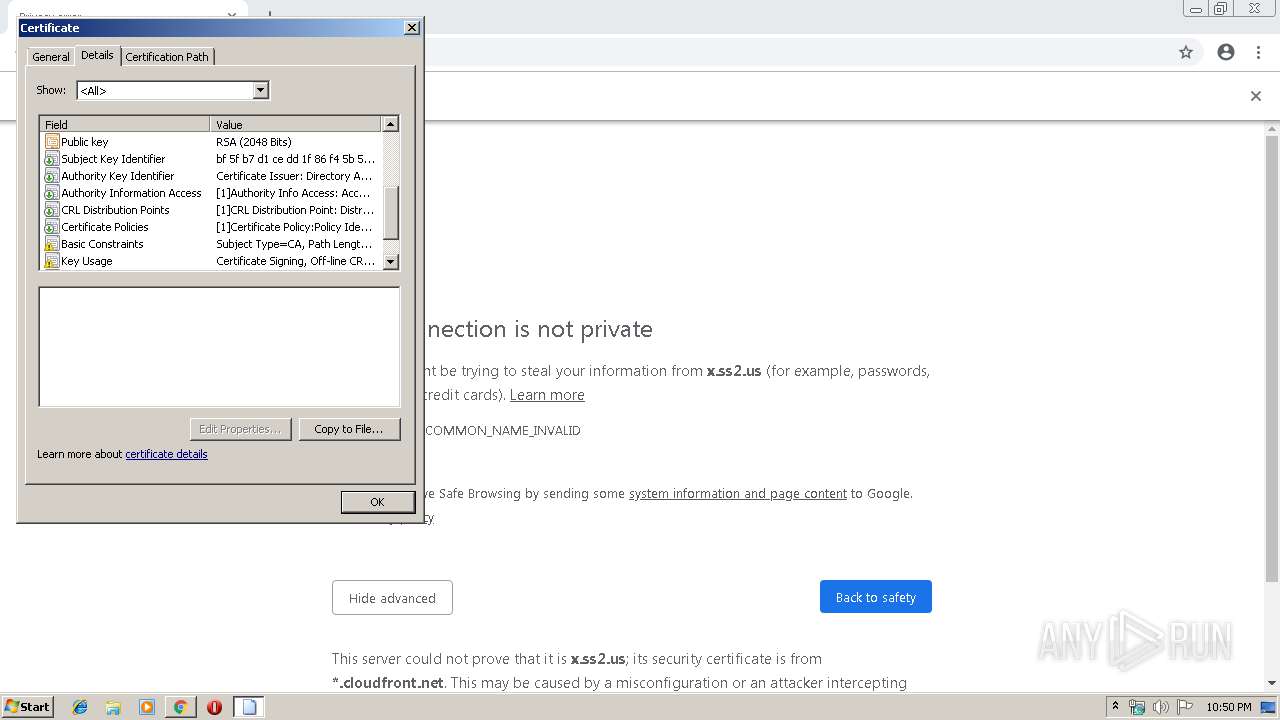Screen dimensions: 1280x720
Task: Show hidden system tray icons
Action: (x=1115, y=707)
